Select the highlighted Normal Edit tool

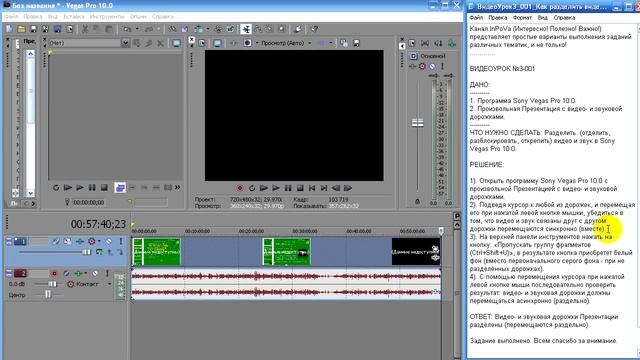(246, 29)
